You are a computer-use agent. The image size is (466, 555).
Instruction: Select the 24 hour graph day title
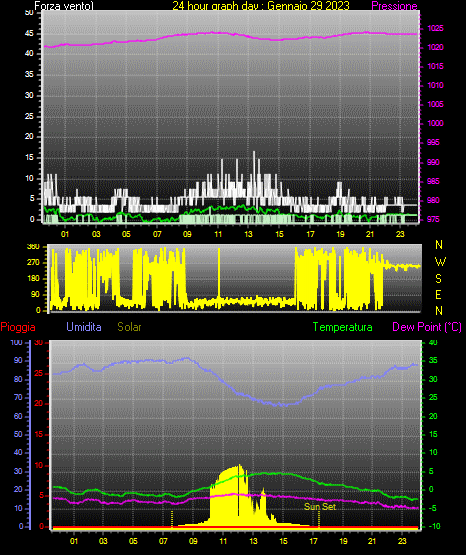coord(261,6)
